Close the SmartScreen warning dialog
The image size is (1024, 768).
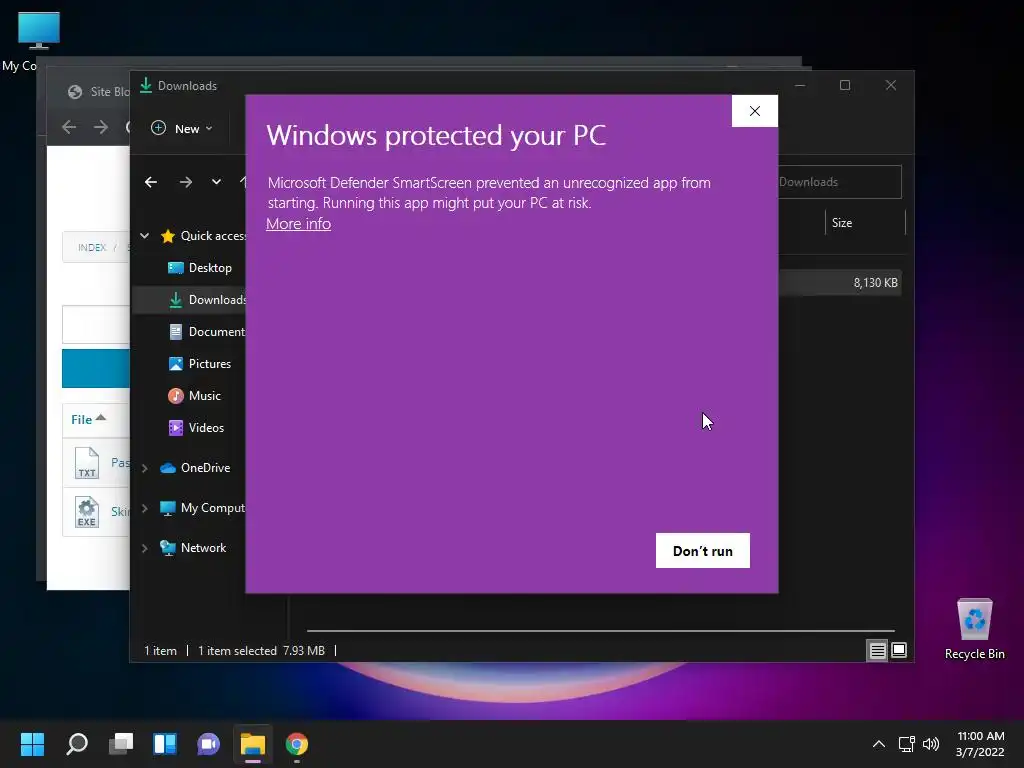754,111
